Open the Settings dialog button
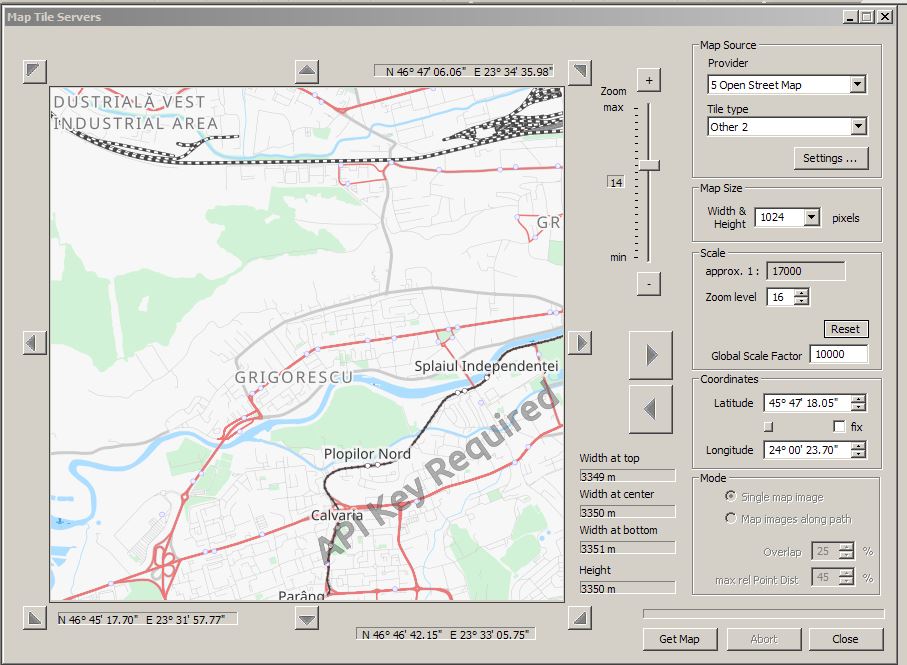 click(x=831, y=158)
